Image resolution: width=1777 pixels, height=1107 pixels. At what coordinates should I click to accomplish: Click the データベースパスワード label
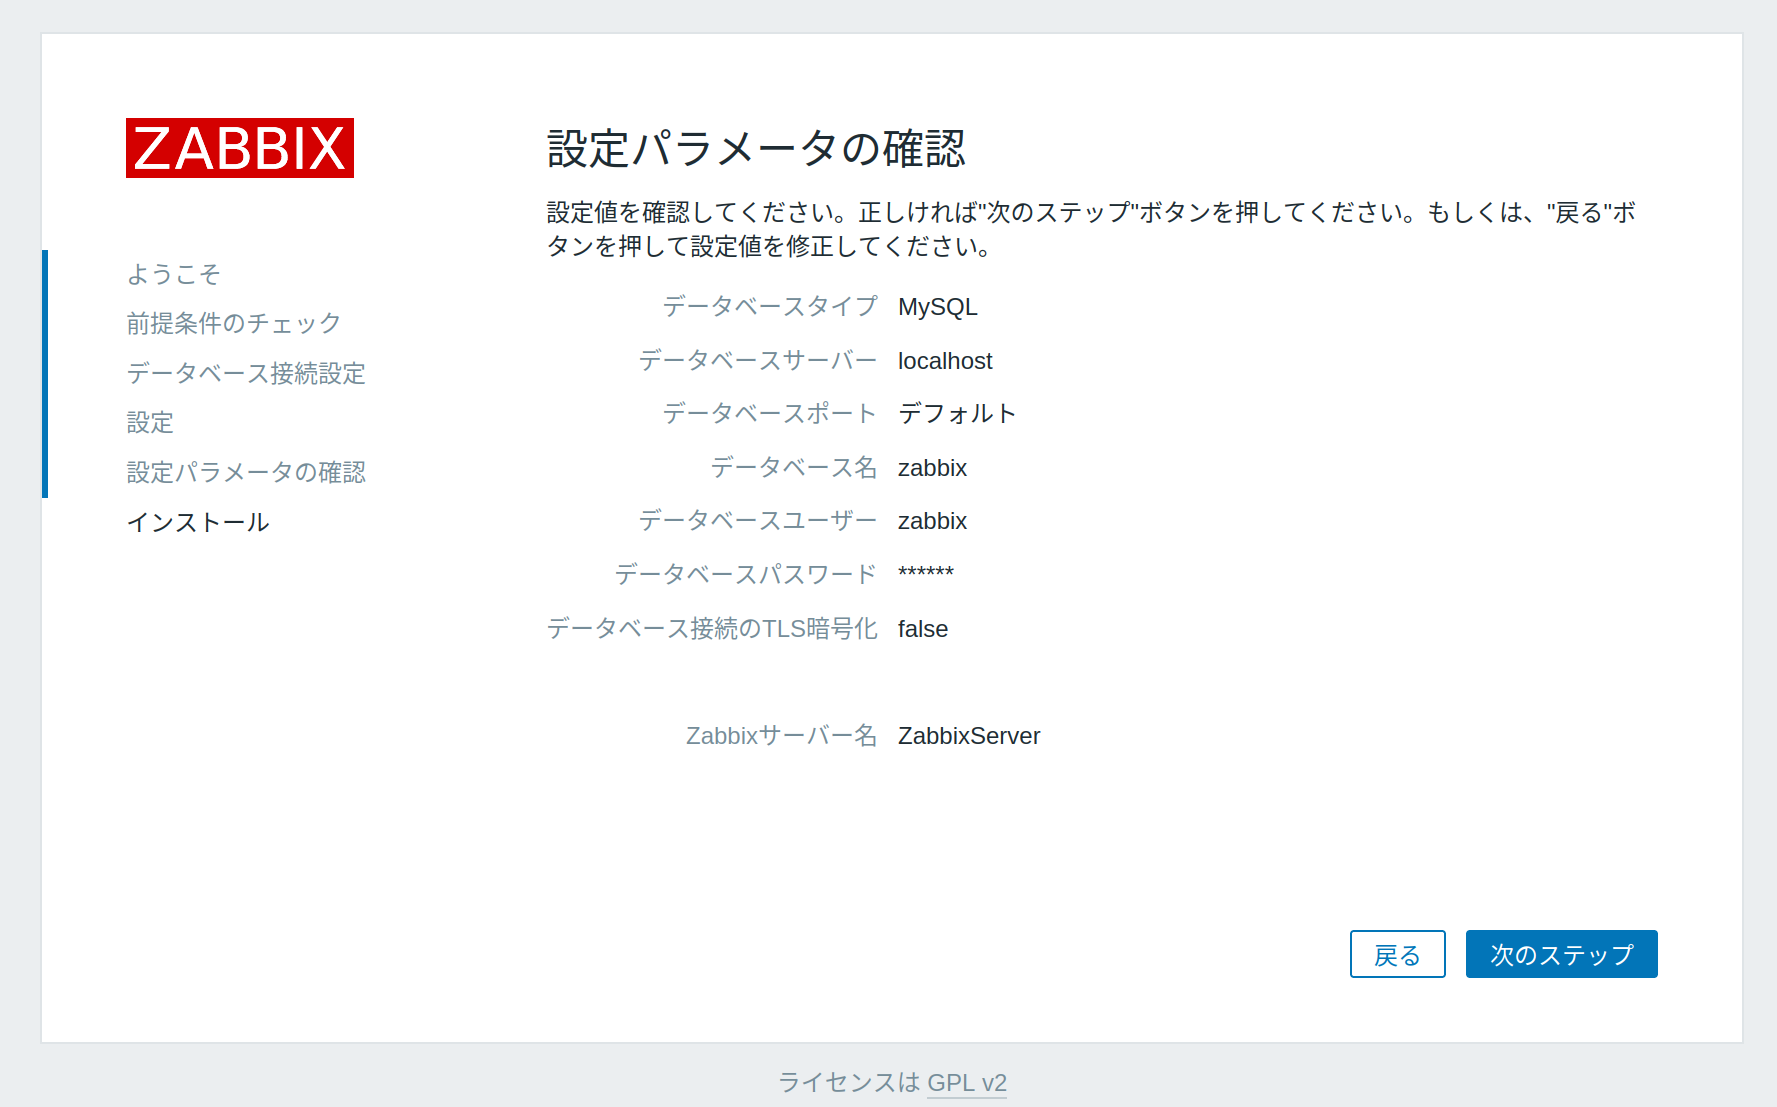pyautogui.click(x=746, y=575)
